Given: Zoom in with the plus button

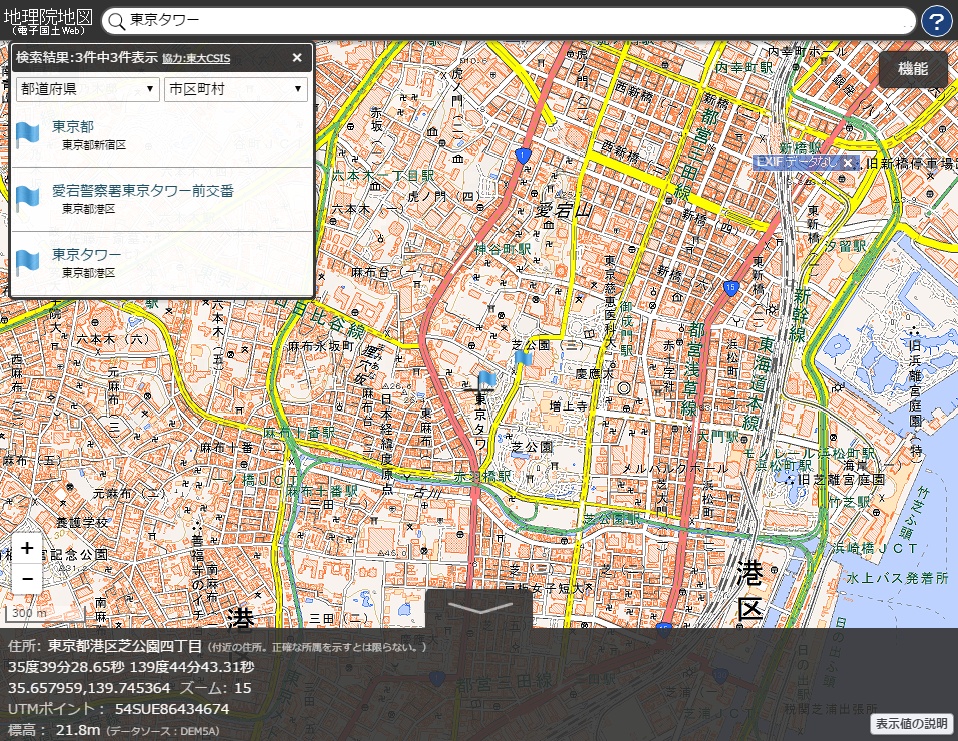Looking at the screenshot, I should [27, 548].
